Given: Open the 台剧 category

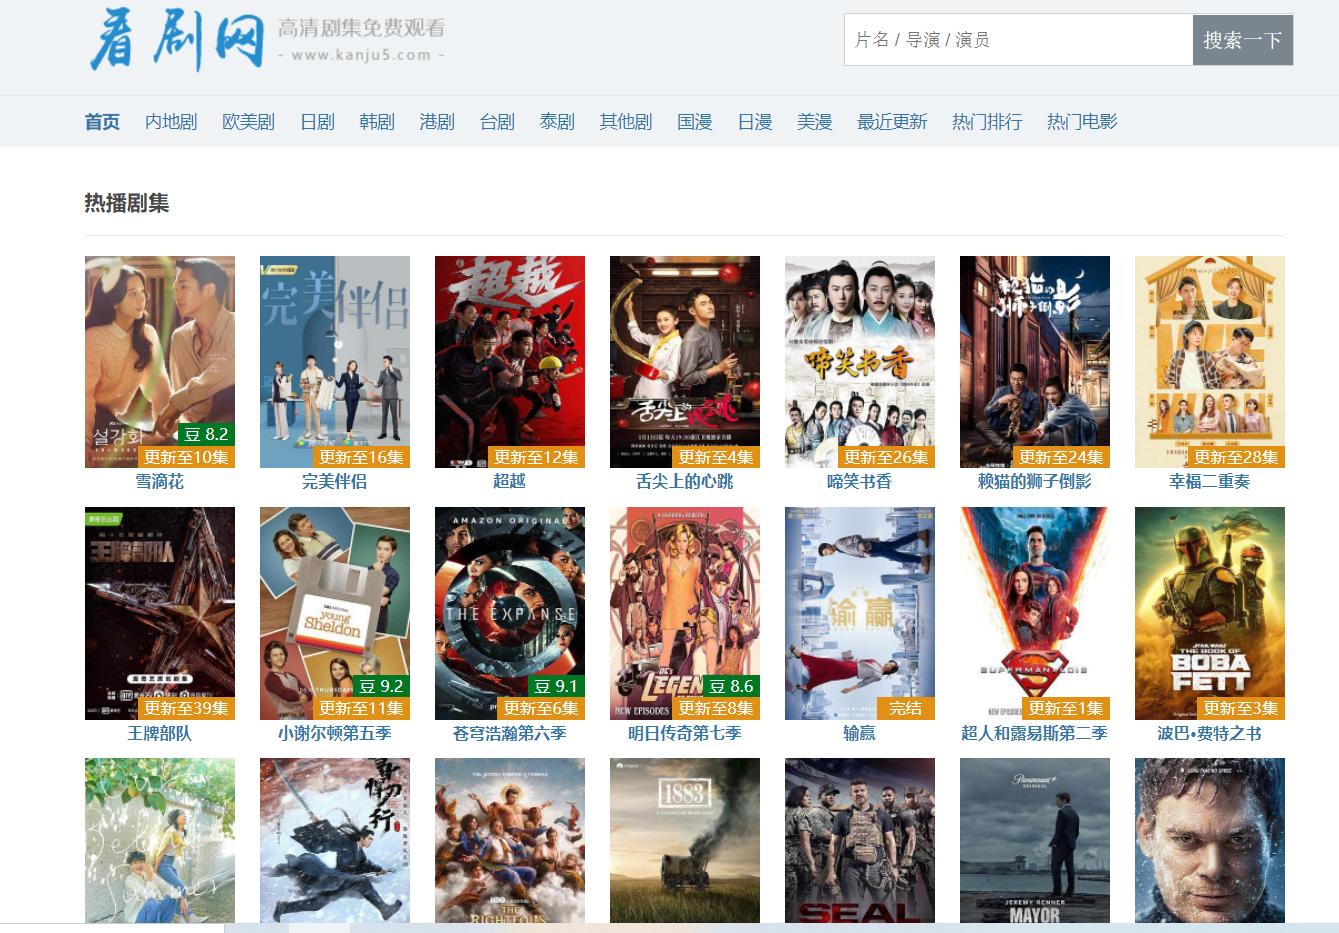Looking at the screenshot, I should pos(497,122).
